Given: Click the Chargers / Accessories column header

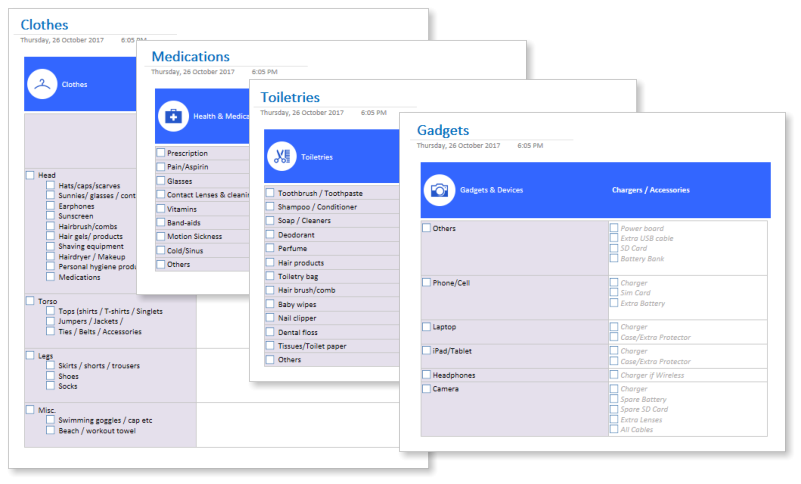Looking at the screenshot, I should tap(651, 190).
